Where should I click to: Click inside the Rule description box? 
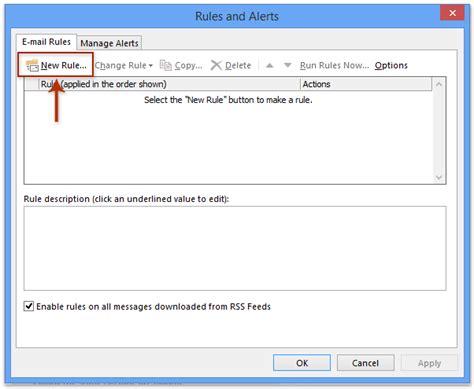[235, 248]
